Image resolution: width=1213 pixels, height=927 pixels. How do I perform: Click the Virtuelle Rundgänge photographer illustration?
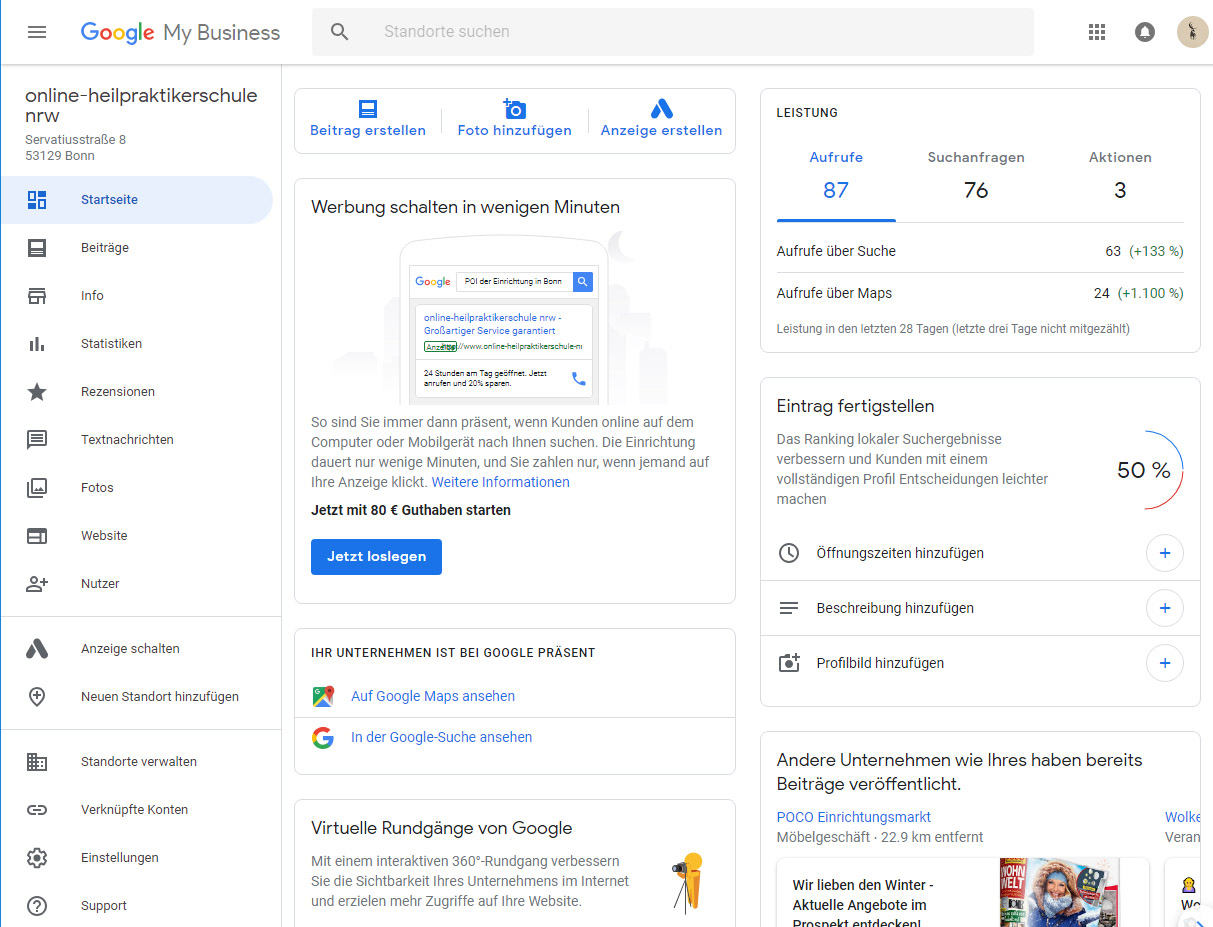(x=688, y=882)
